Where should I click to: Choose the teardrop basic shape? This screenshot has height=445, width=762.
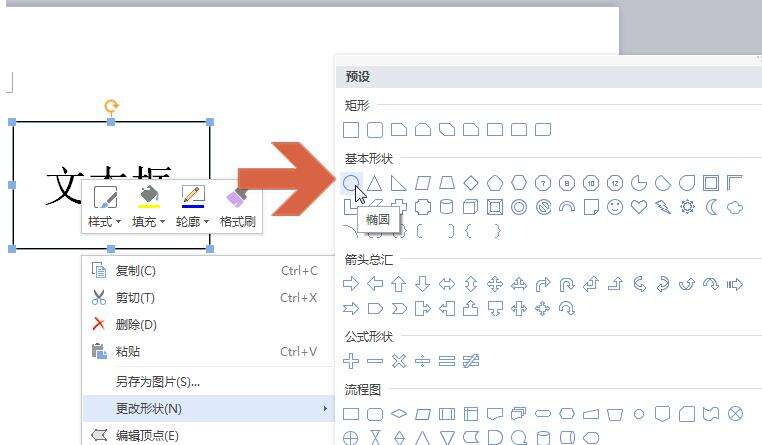coord(687,183)
